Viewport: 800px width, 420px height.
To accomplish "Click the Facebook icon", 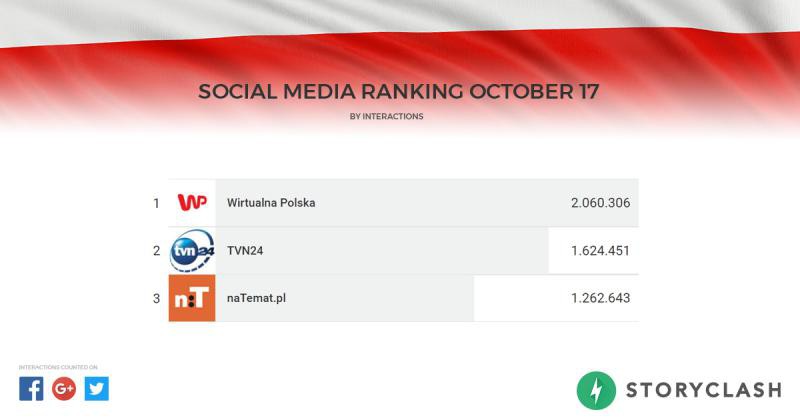I will (x=31, y=389).
